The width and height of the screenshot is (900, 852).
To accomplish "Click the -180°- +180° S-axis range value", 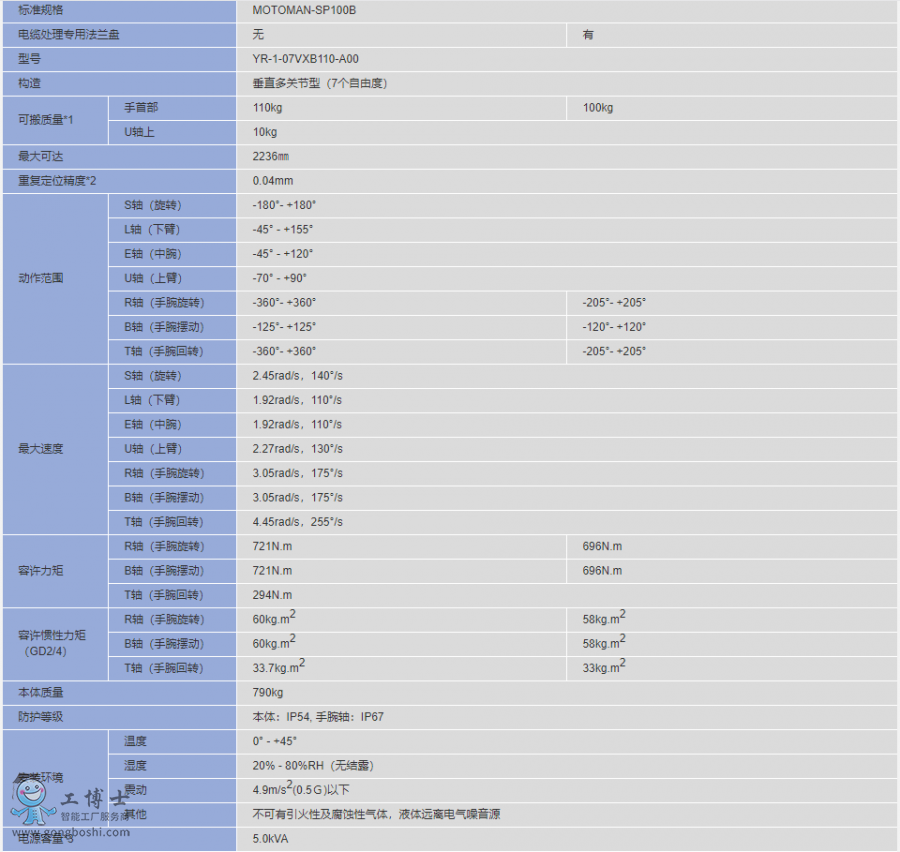I will tap(284, 205).
